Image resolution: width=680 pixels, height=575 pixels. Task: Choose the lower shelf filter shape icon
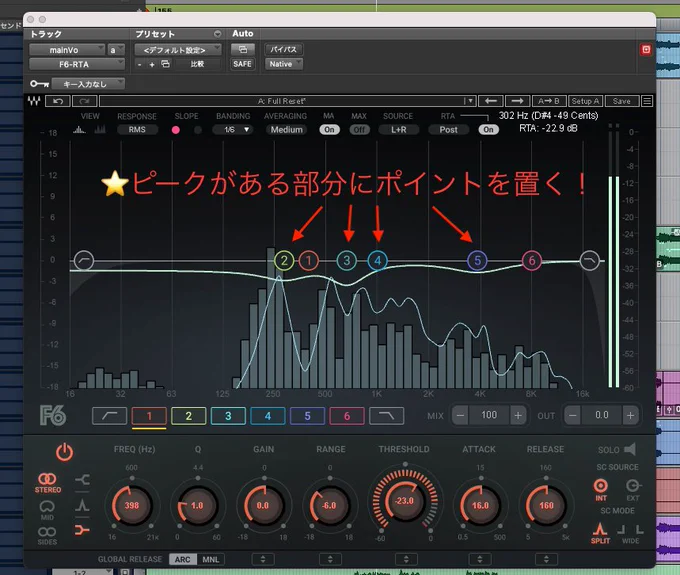tap(82, 530)
